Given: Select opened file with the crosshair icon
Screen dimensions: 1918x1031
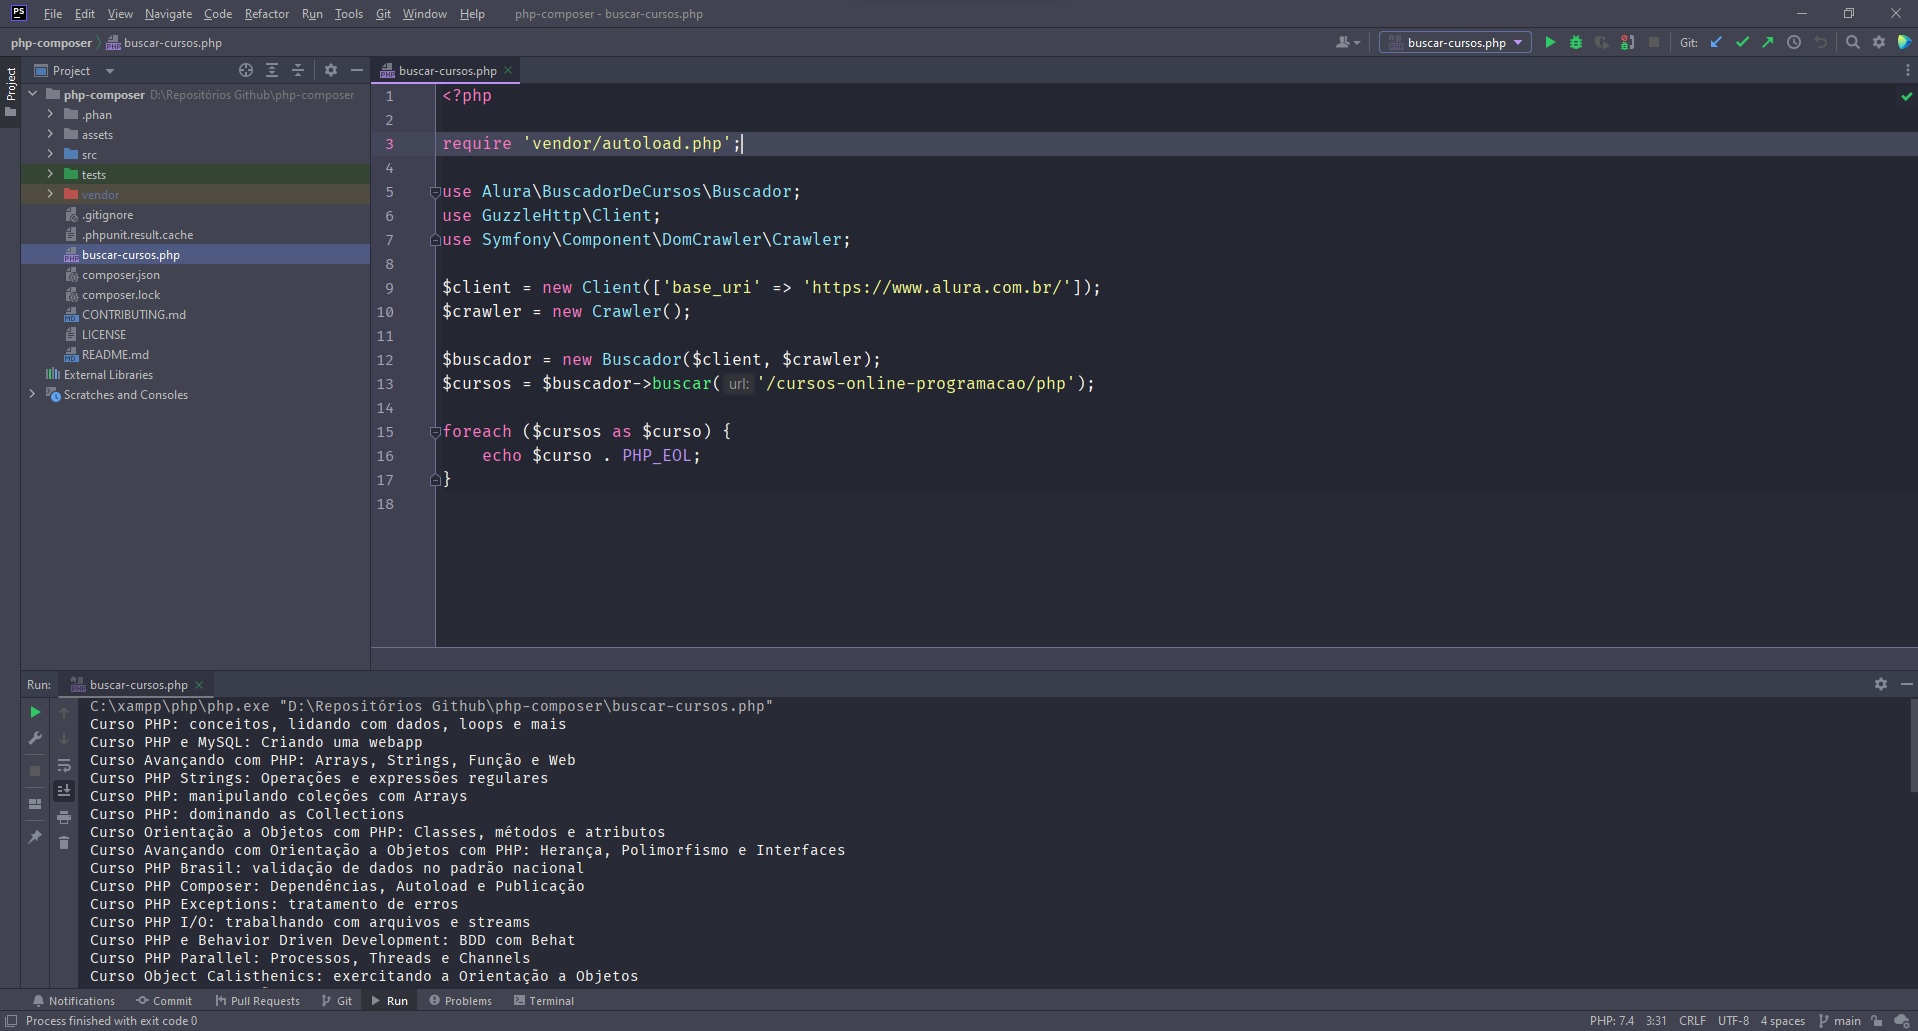Looking at the screenshot, I should point(246,71).
